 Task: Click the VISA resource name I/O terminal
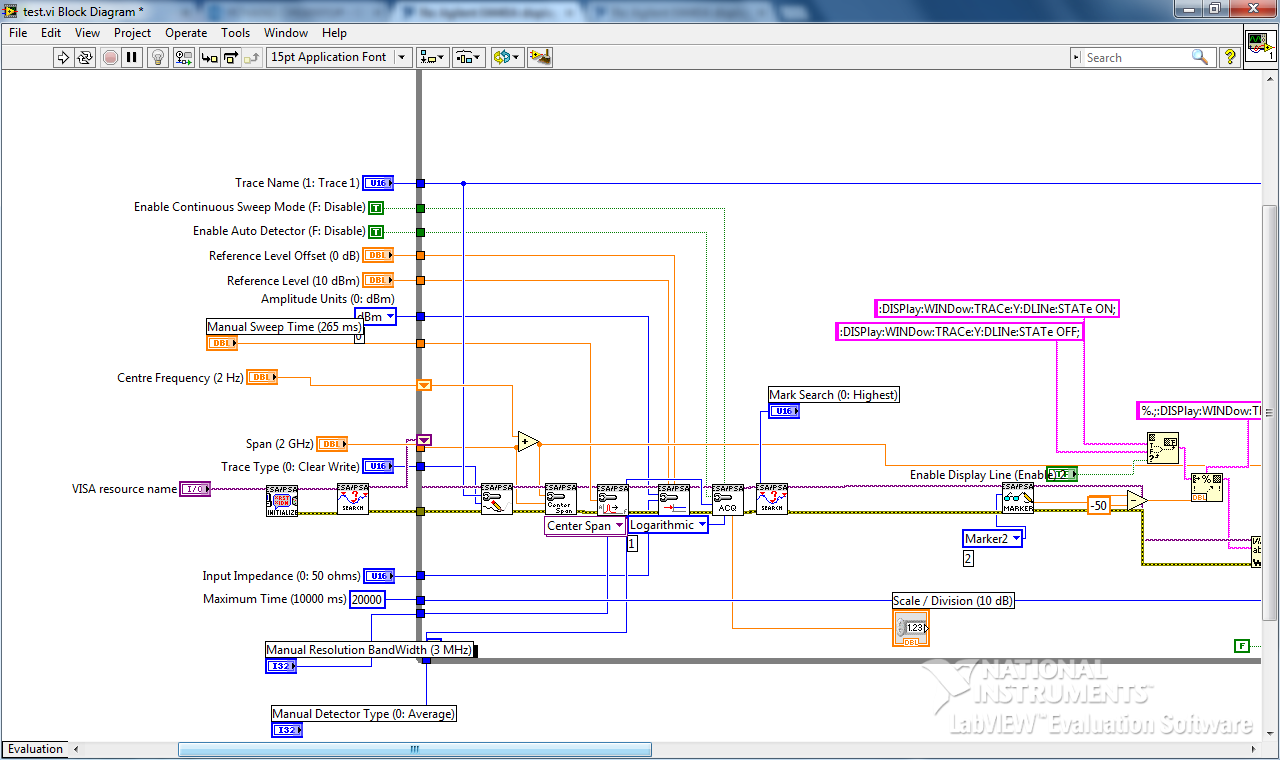(x=194, y=489)
